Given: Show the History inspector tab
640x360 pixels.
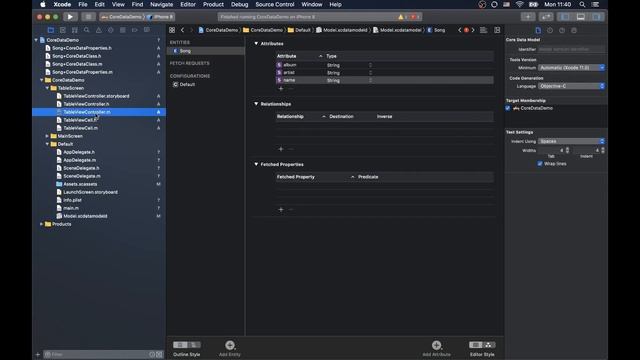Looking at the screenshot, I should [550, 30].
